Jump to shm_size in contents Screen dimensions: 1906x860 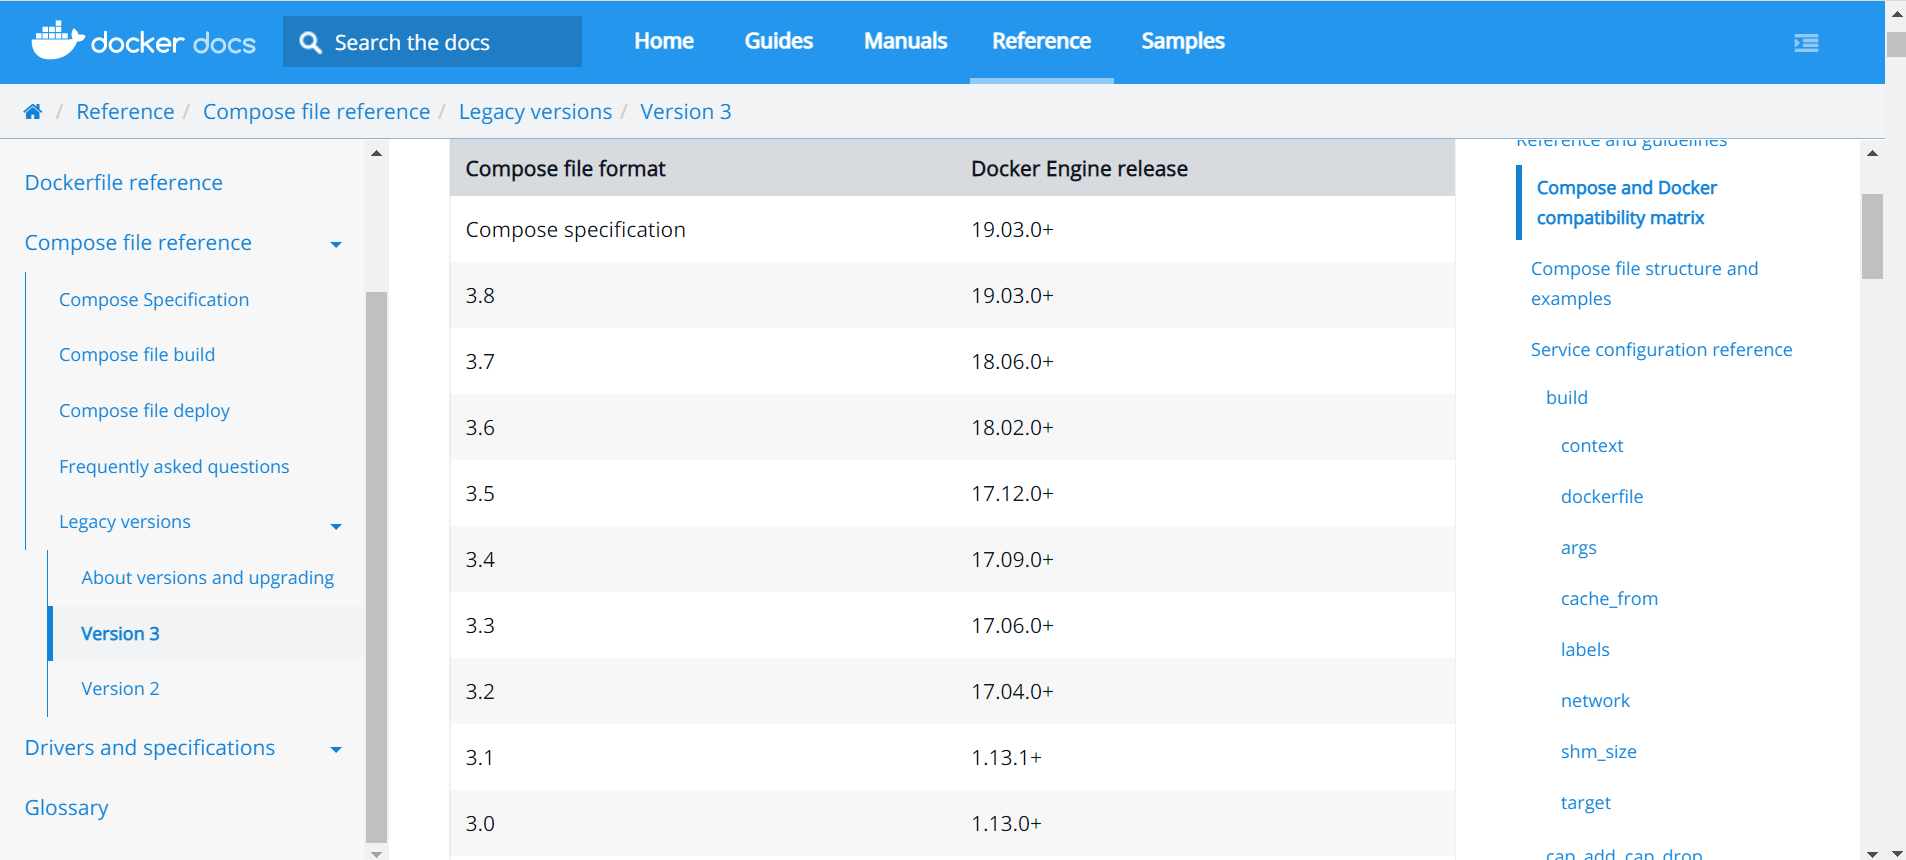tap(1598, 751)
